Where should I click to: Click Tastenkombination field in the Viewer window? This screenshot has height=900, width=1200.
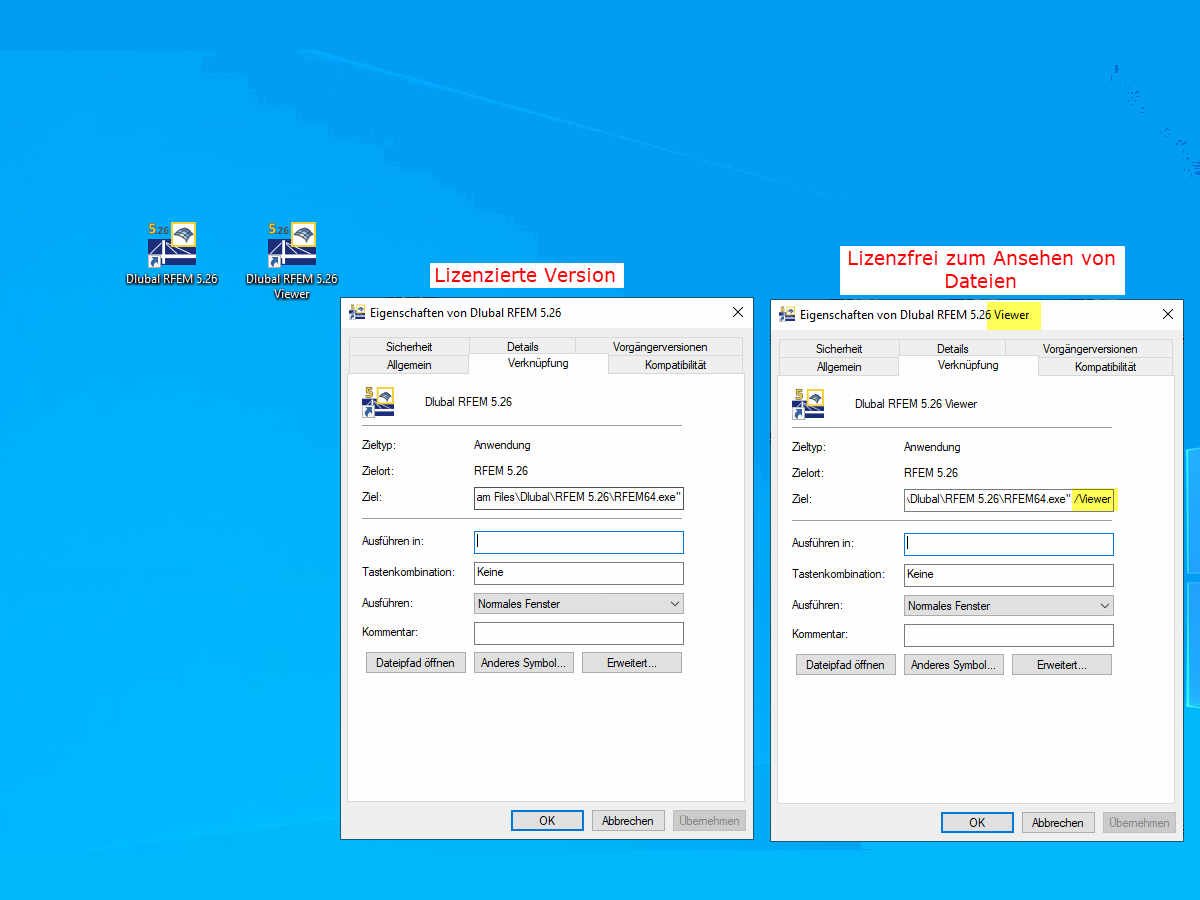click(1009, 575)
